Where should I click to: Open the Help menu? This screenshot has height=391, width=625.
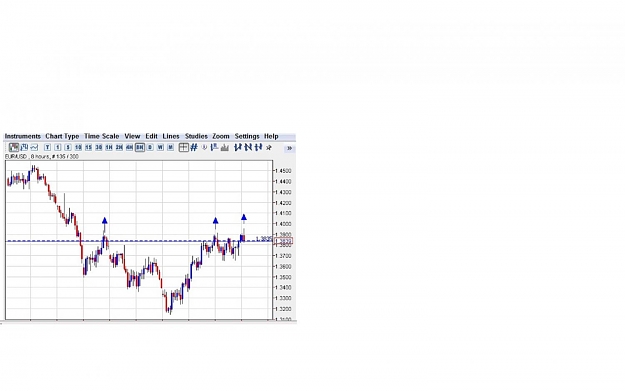click(x=271, y=136)
